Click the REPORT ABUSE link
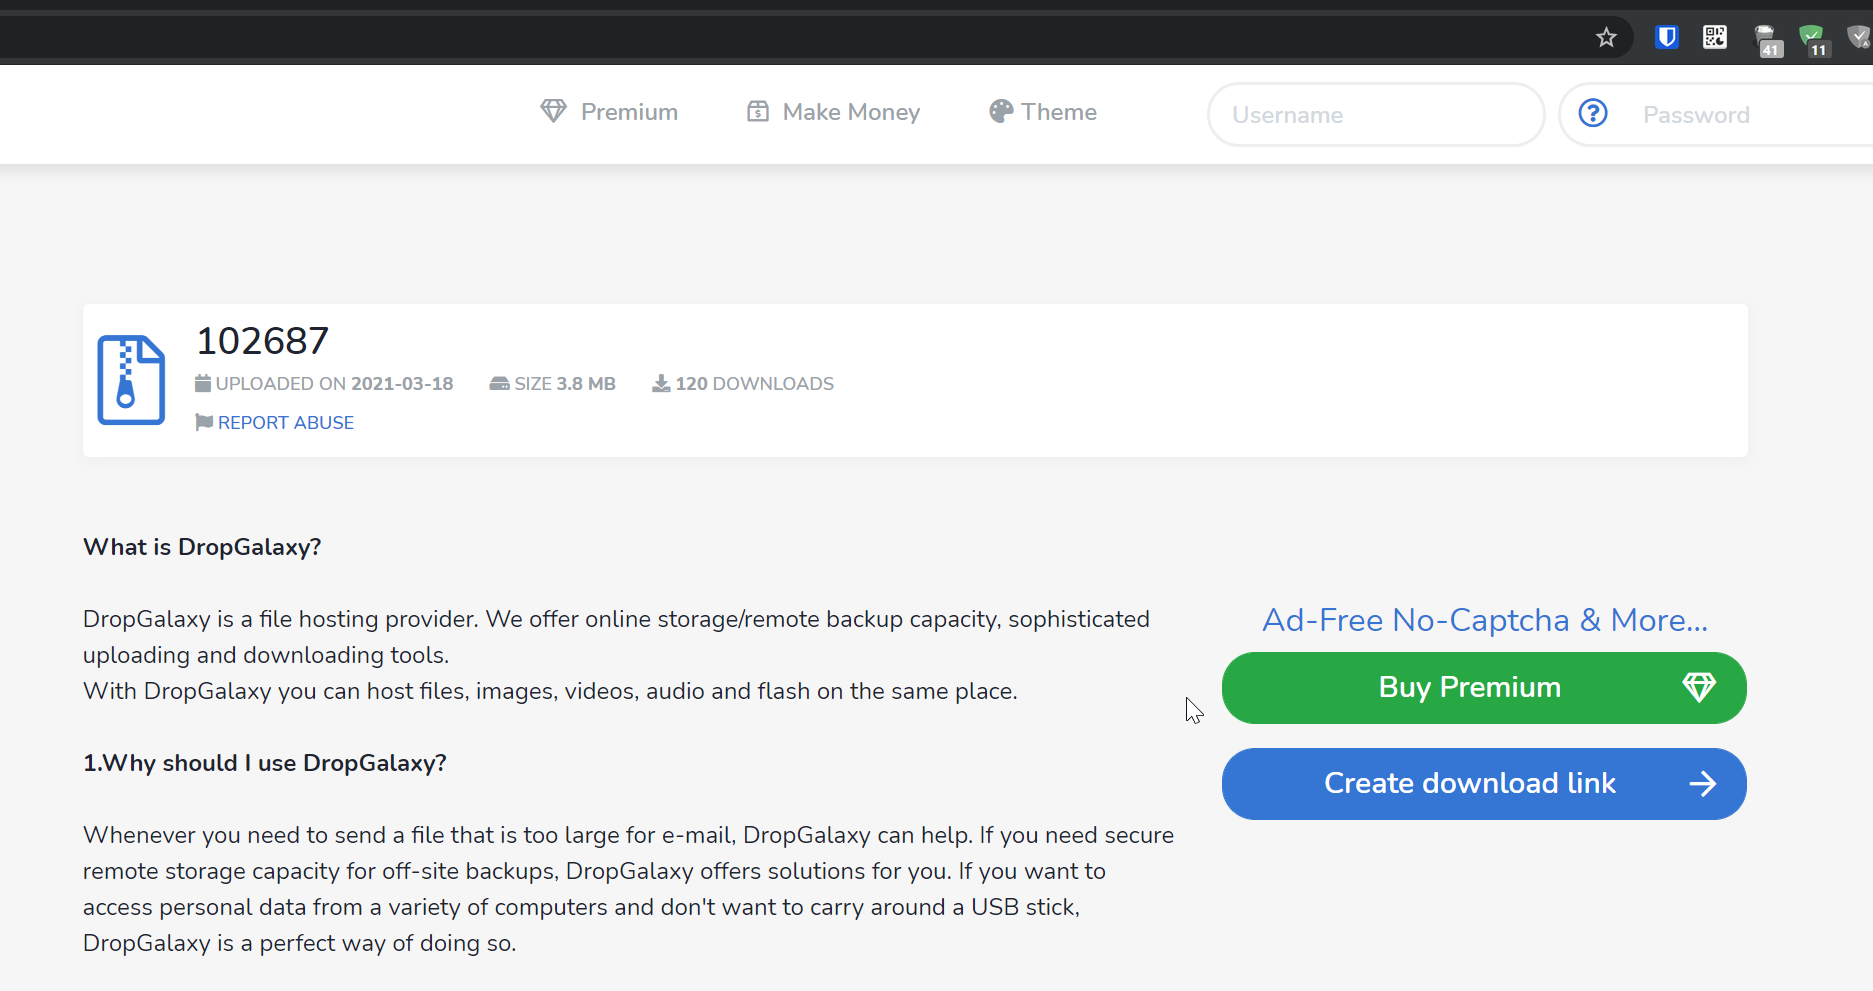The image size is (1873, 991). [x=286, y=422]
